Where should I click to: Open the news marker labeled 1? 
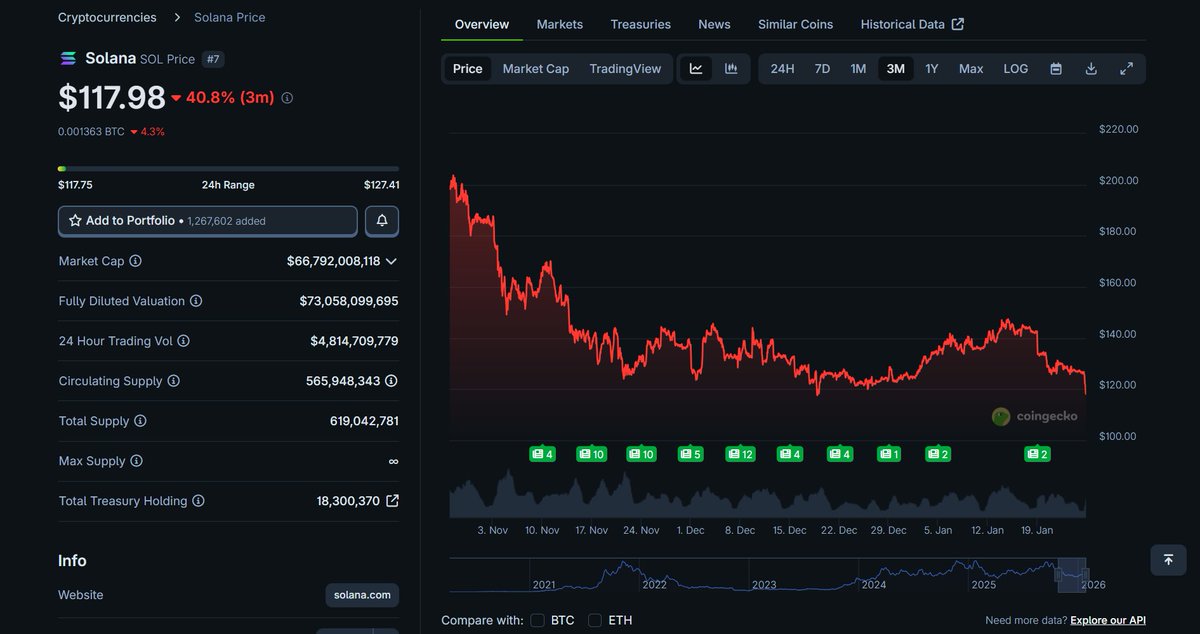point(889,454)
